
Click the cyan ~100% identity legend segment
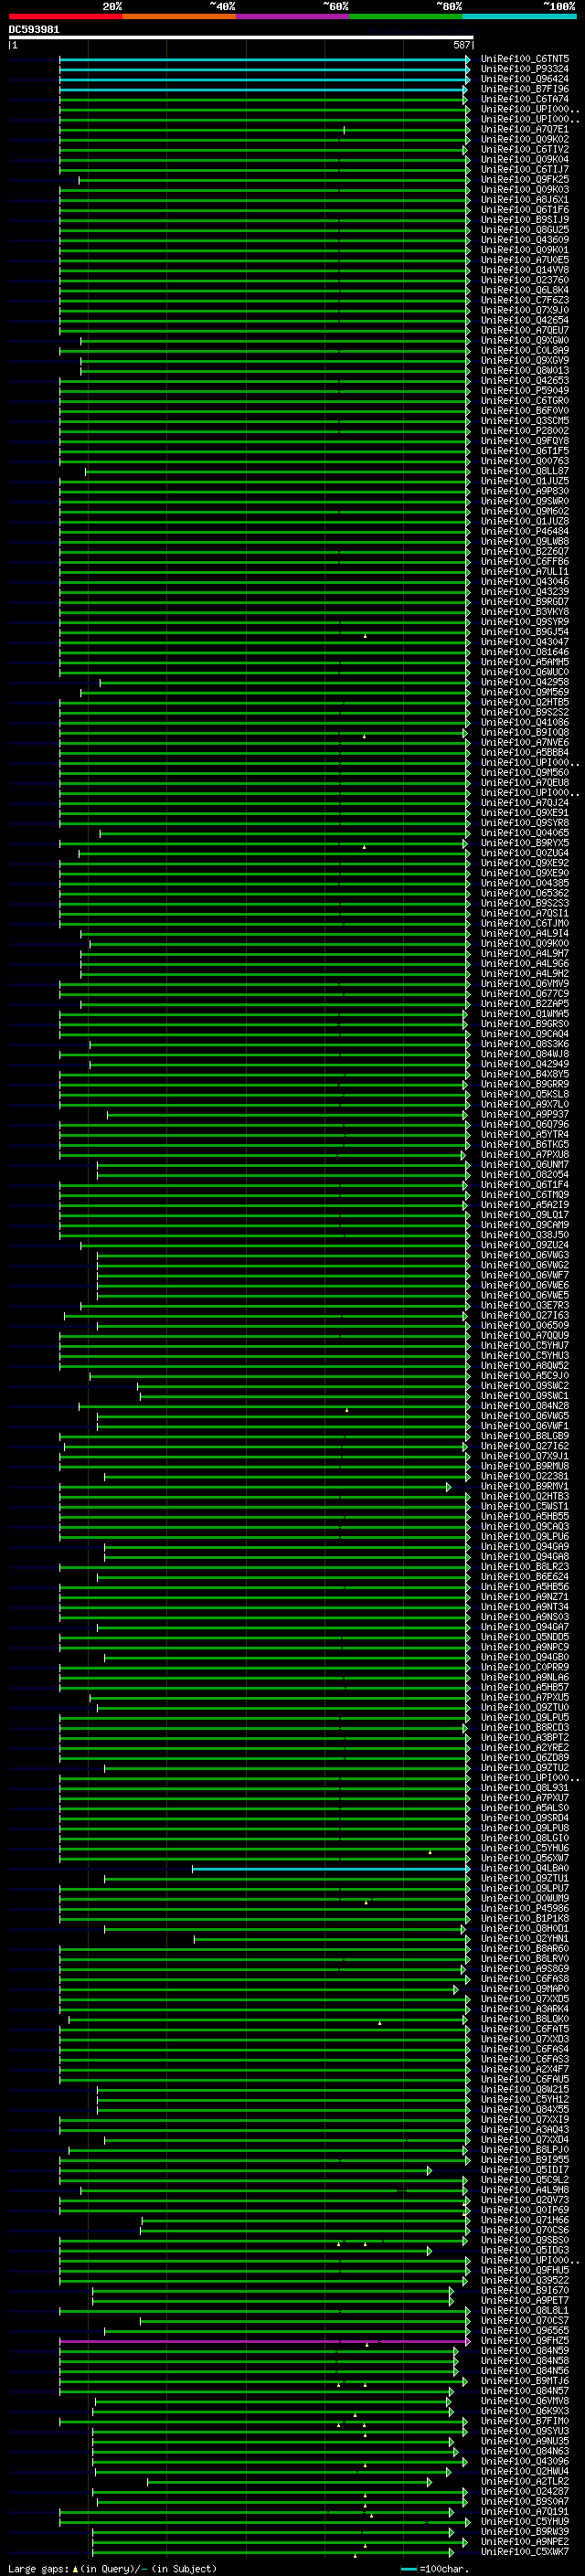(x=520, y=16)
